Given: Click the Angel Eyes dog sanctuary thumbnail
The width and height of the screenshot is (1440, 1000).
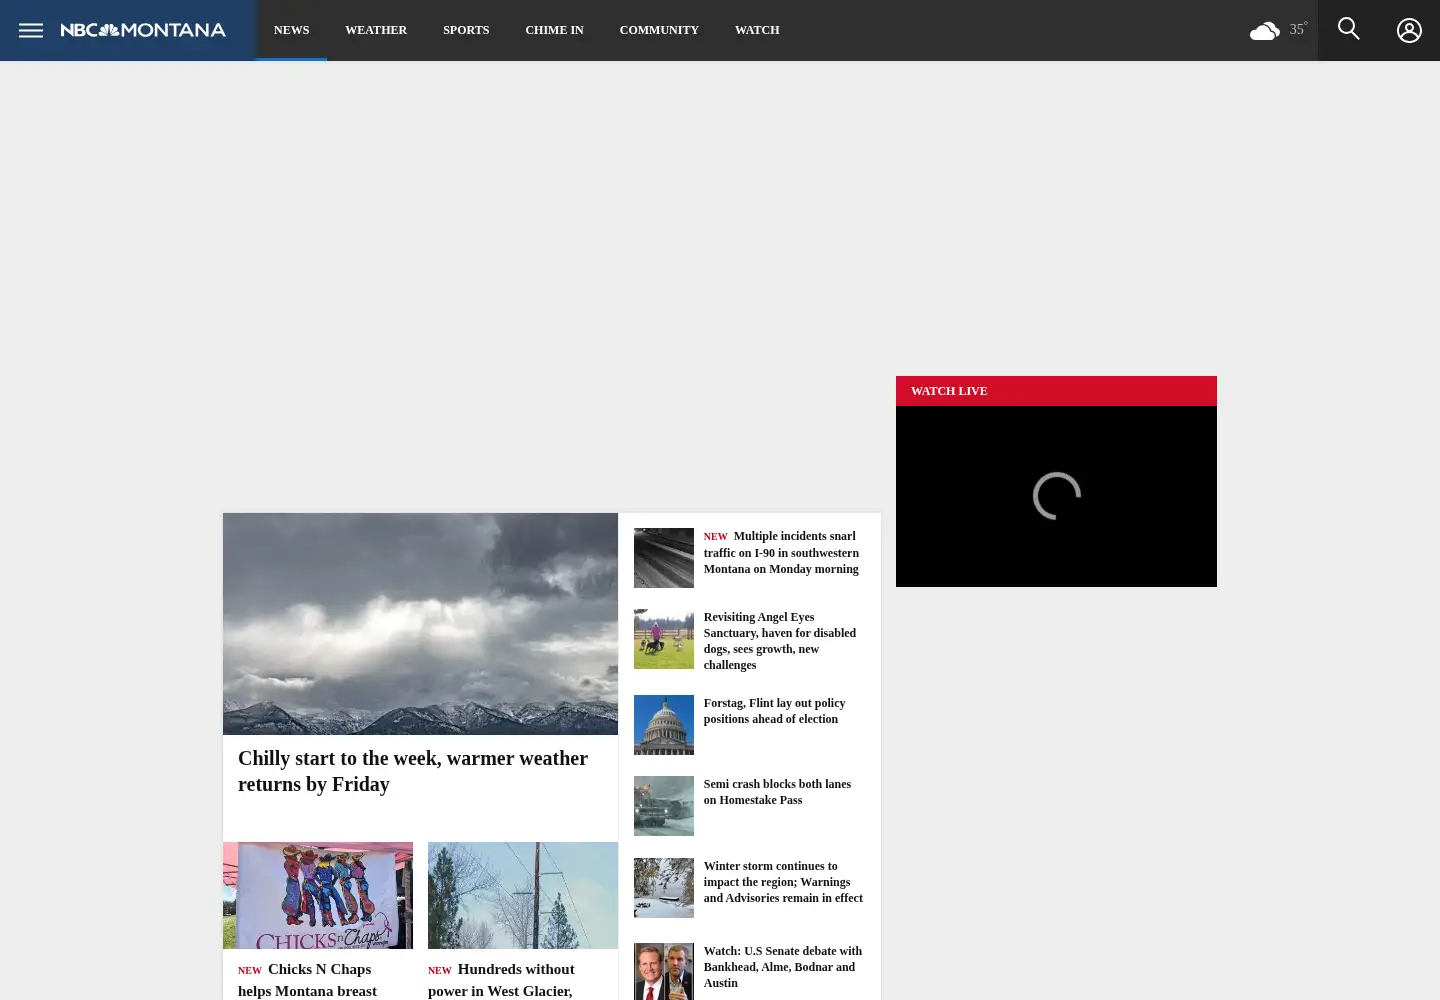Looking at the screenshot, I should click(x=663, y=639).
